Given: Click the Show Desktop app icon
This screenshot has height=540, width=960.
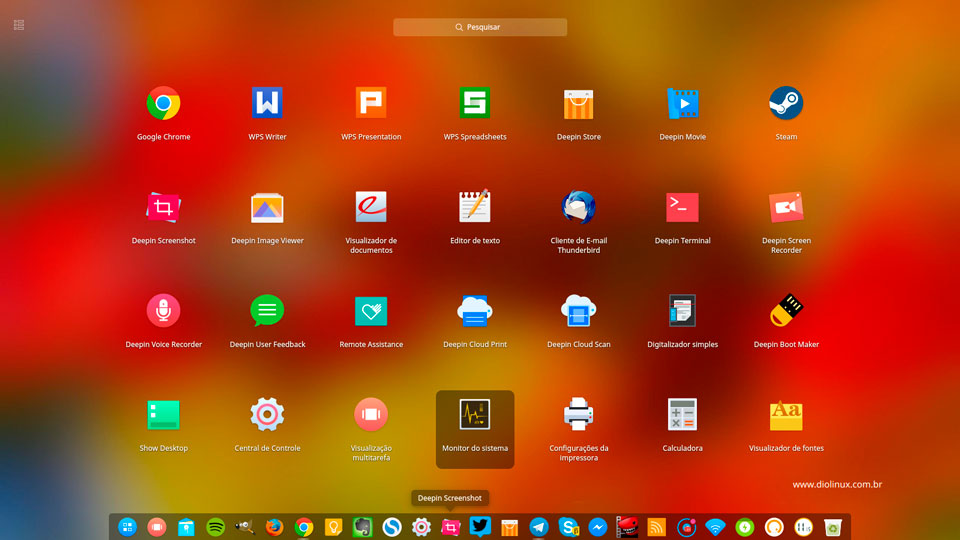Looking at the screenshot, I should [x=163, y=414].
